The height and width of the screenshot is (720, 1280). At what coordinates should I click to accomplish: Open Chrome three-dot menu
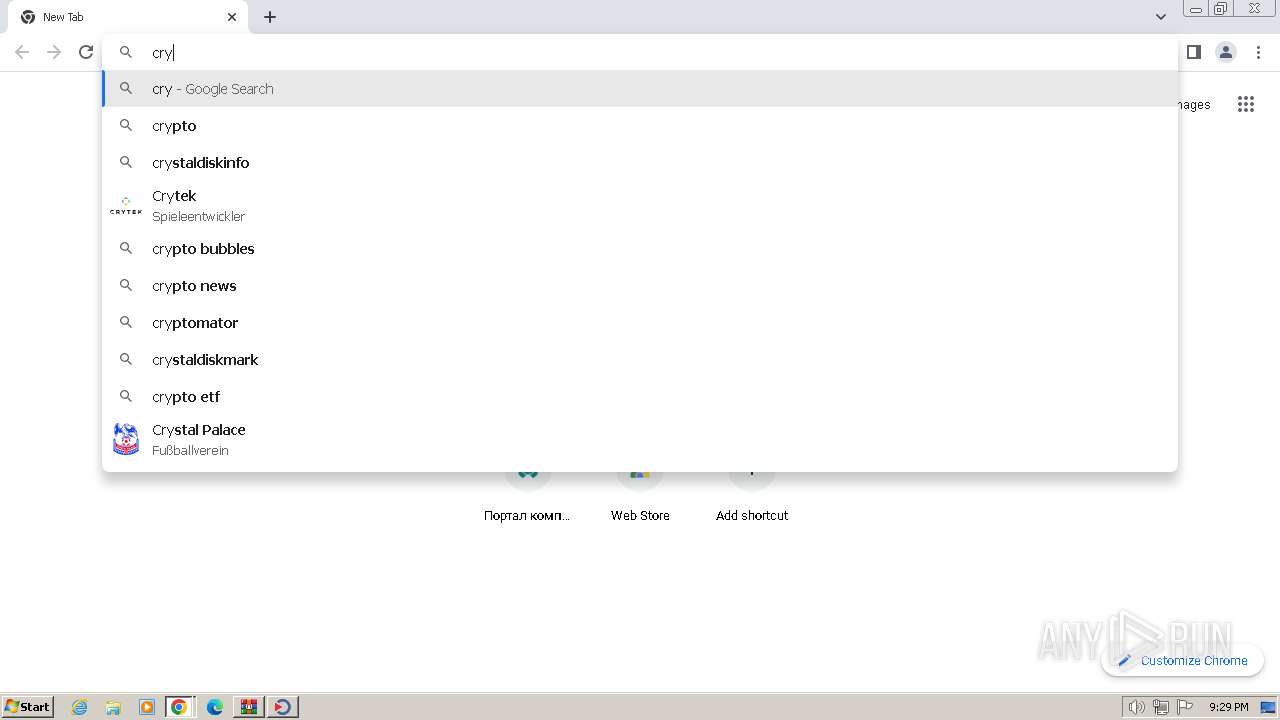tap(1258, 52)
